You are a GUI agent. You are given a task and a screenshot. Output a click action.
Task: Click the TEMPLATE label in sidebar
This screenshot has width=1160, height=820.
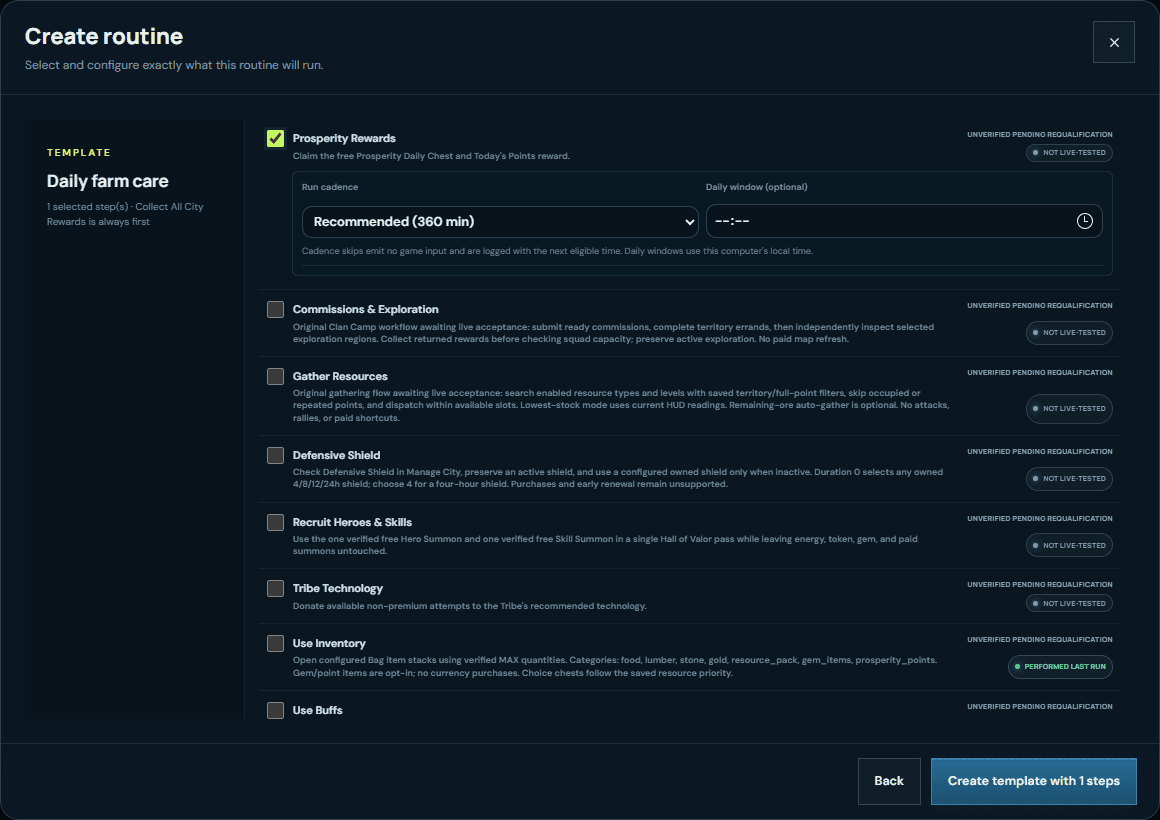[x=78, y=152]
